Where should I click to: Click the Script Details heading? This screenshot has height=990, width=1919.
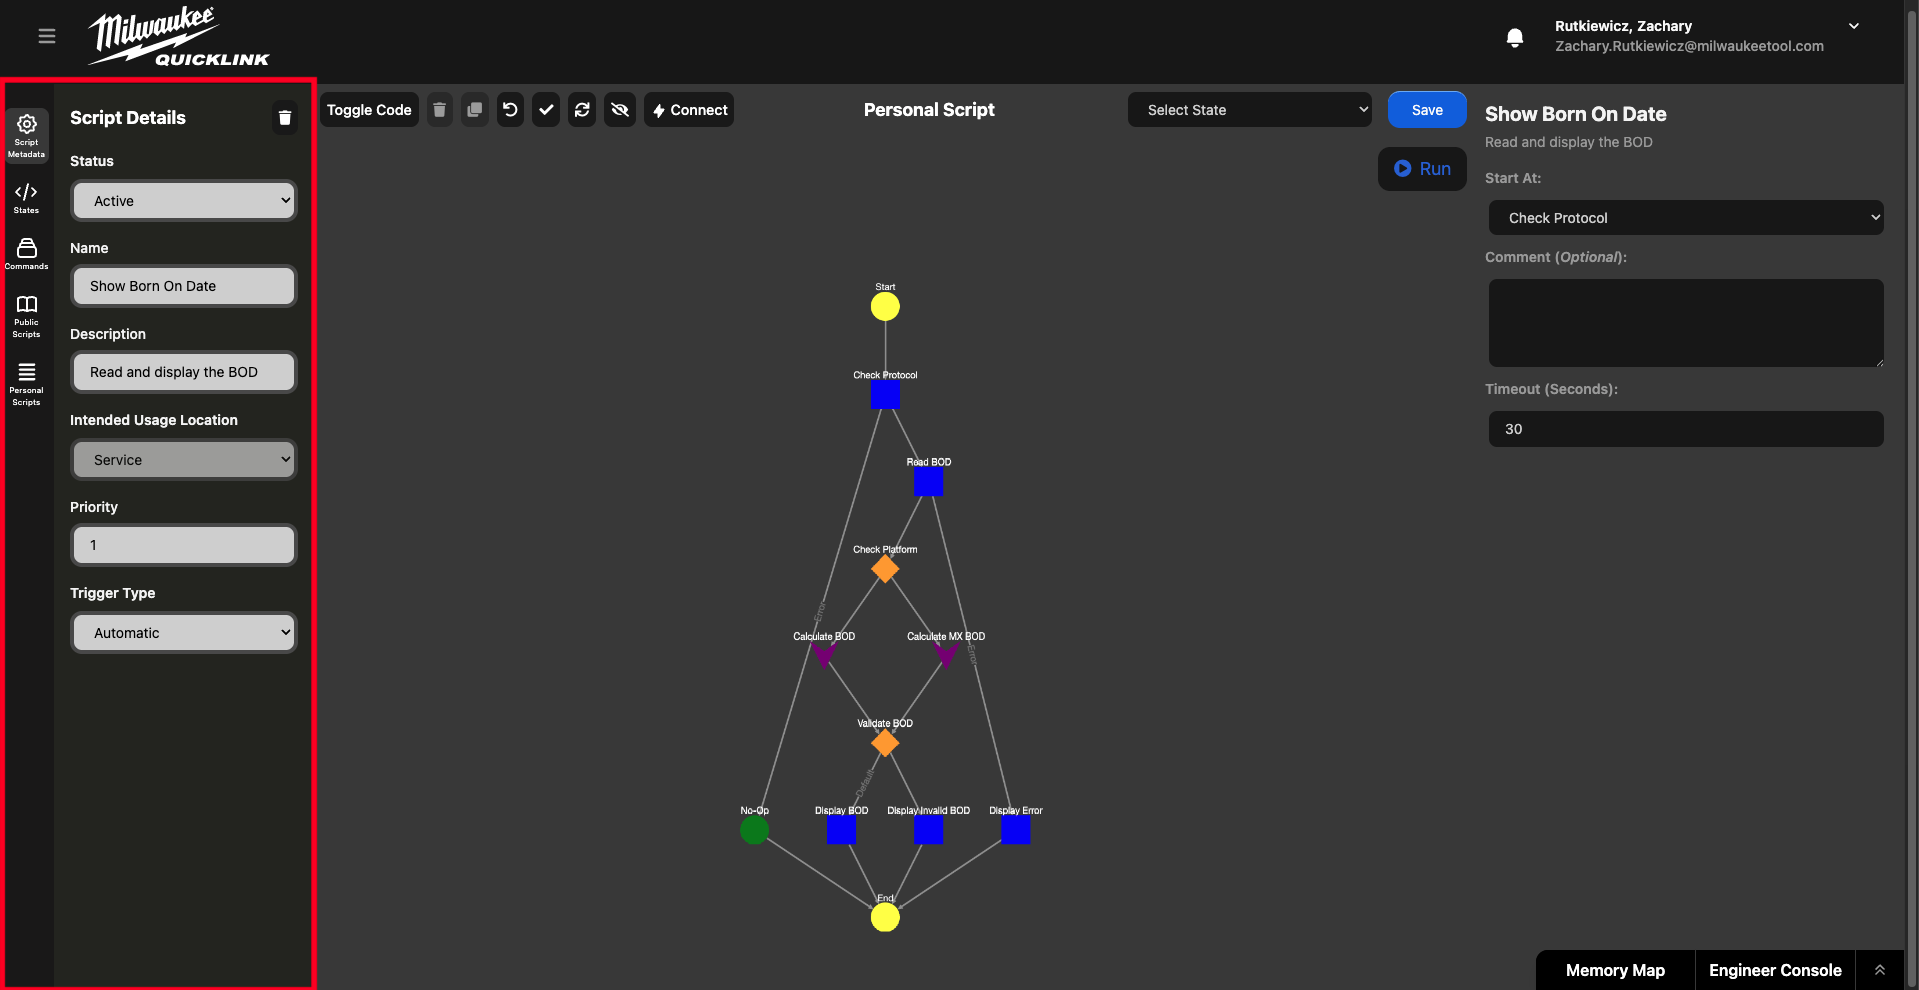coord(128,118)
